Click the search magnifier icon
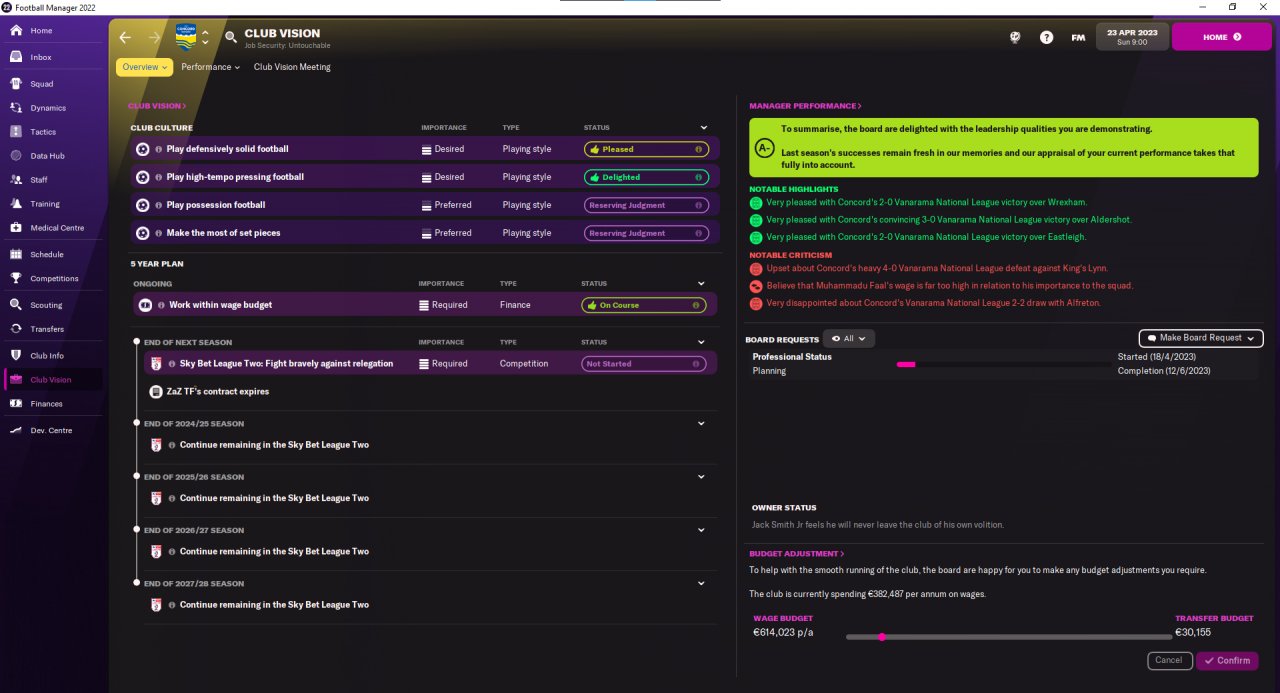The width and height of the screenshot is (1280, 693). 231,37
